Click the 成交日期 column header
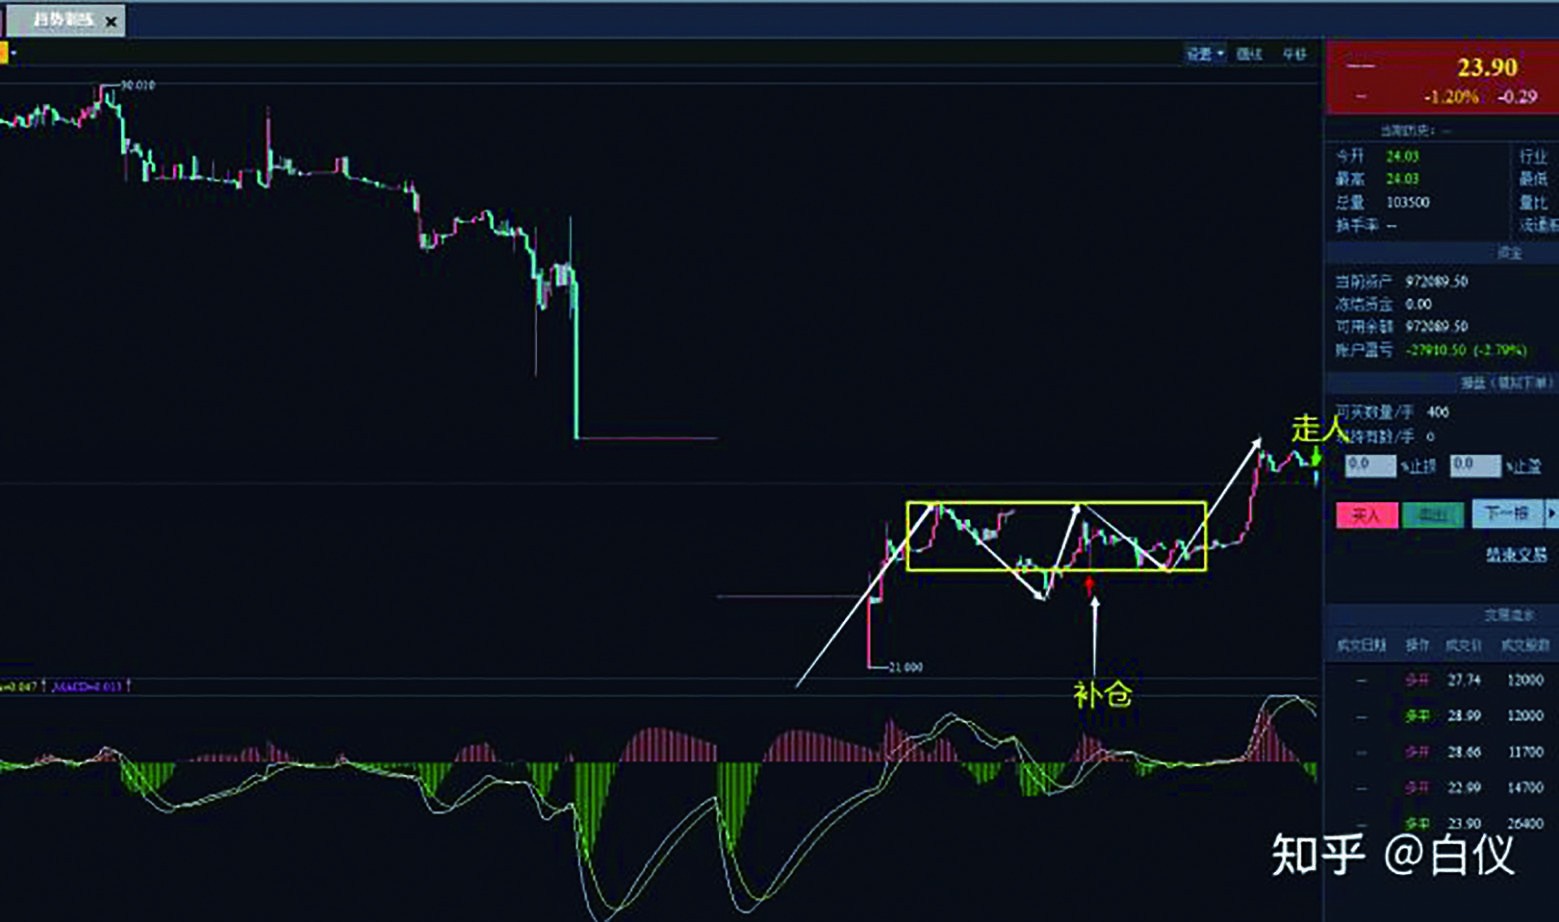The image size is (1559, 922). 1361,646
